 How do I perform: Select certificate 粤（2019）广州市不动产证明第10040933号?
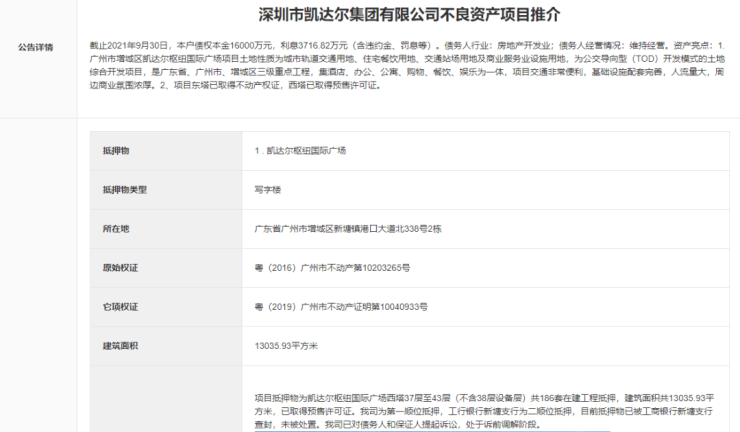(341, 307)
